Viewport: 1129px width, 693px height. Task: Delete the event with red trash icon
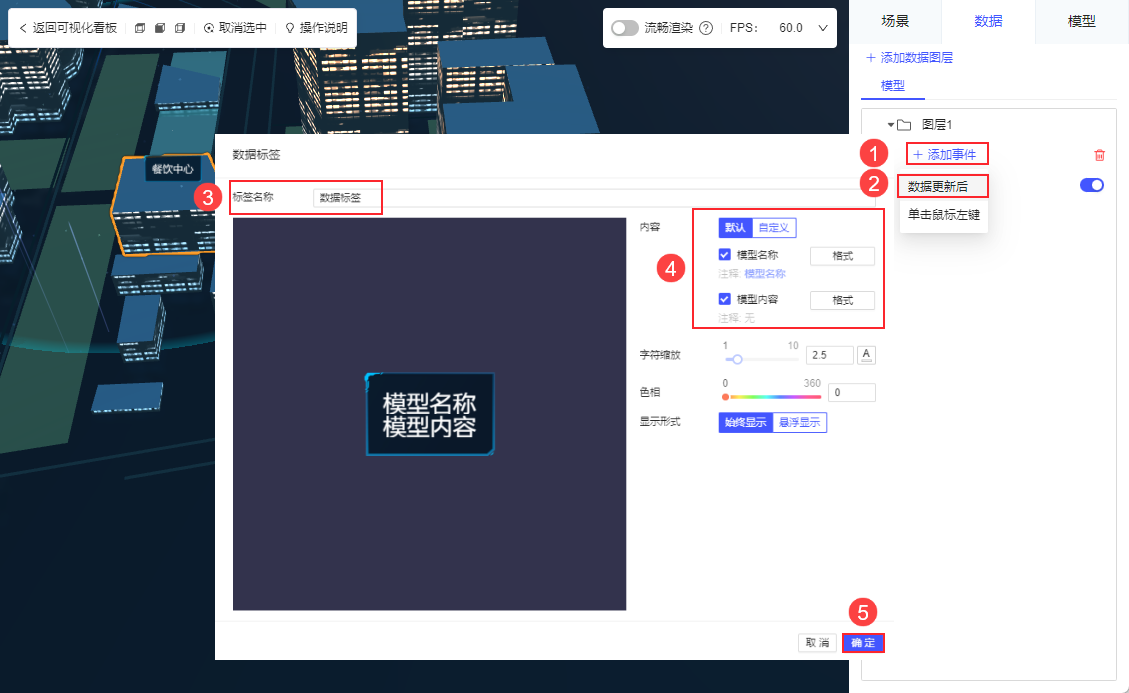(x=1099, y=155)
